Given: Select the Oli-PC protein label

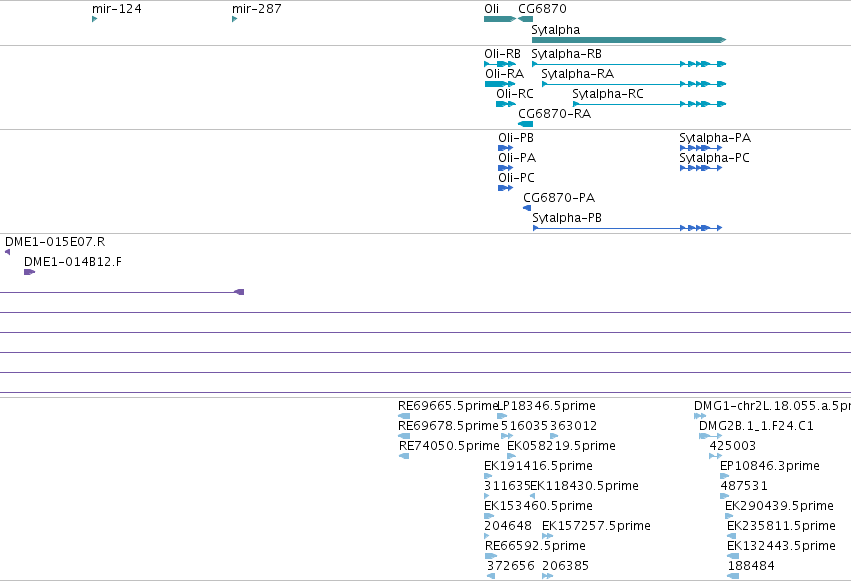Looking at the screenshot, I should pyautogui.click(x=516, y=178).
